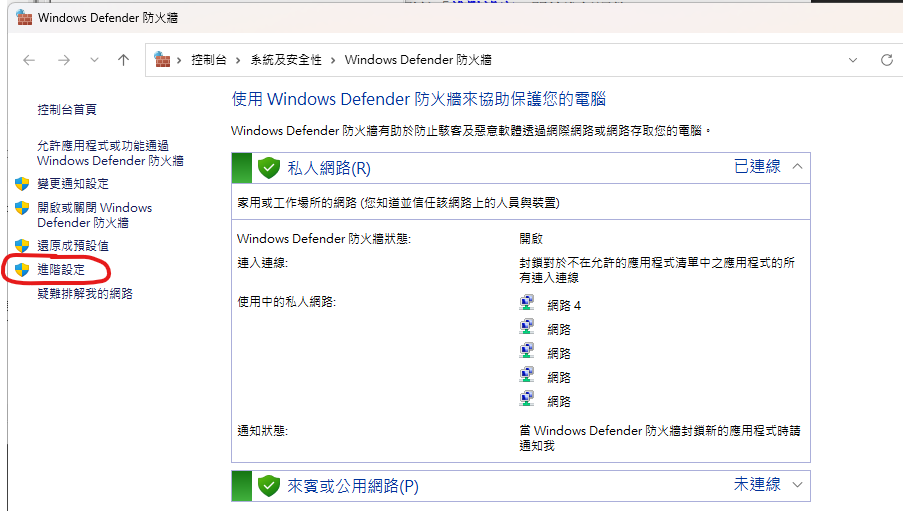Go to 控制台首頁 in sidebar
The image size is (903, 511).
(x=67, y=109)
